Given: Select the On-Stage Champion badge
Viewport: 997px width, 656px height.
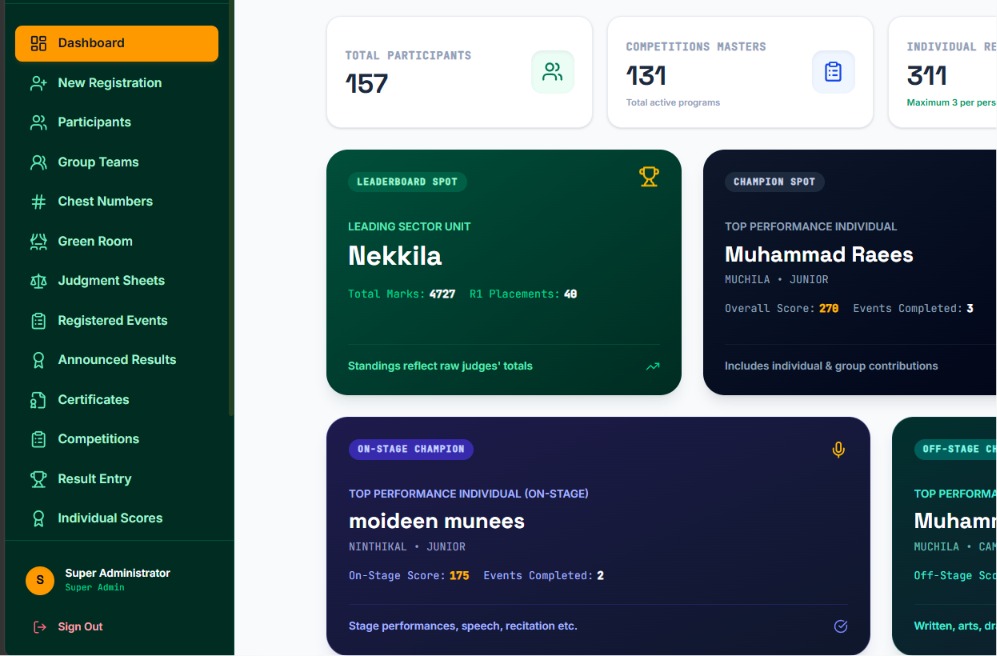Looking at the screenshot, I should click(411, 449).
